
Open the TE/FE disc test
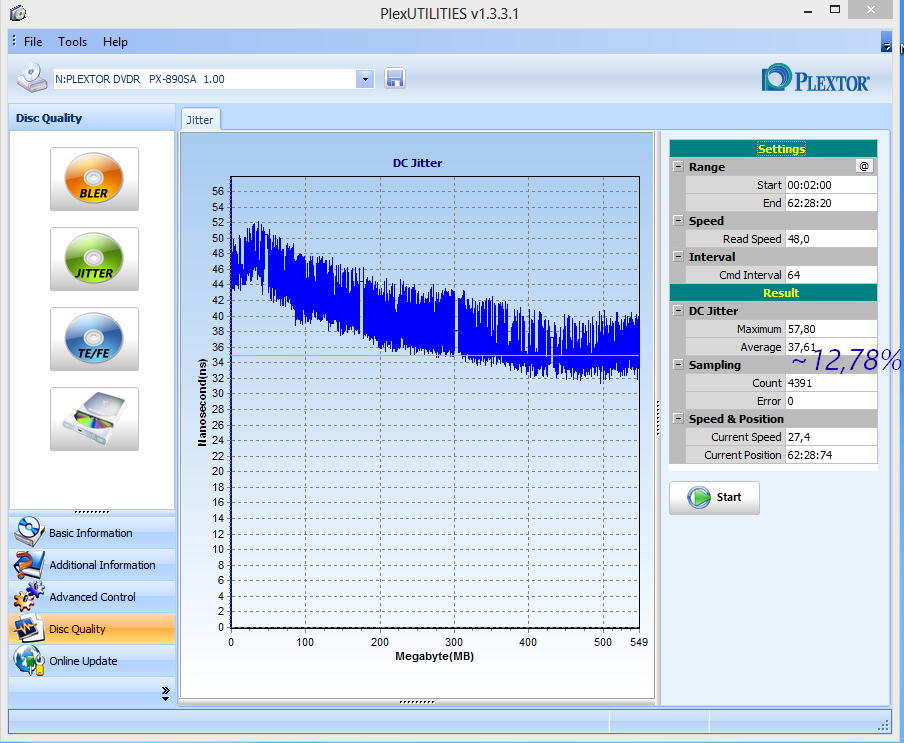pyautogui.click(x=94, y=339)
